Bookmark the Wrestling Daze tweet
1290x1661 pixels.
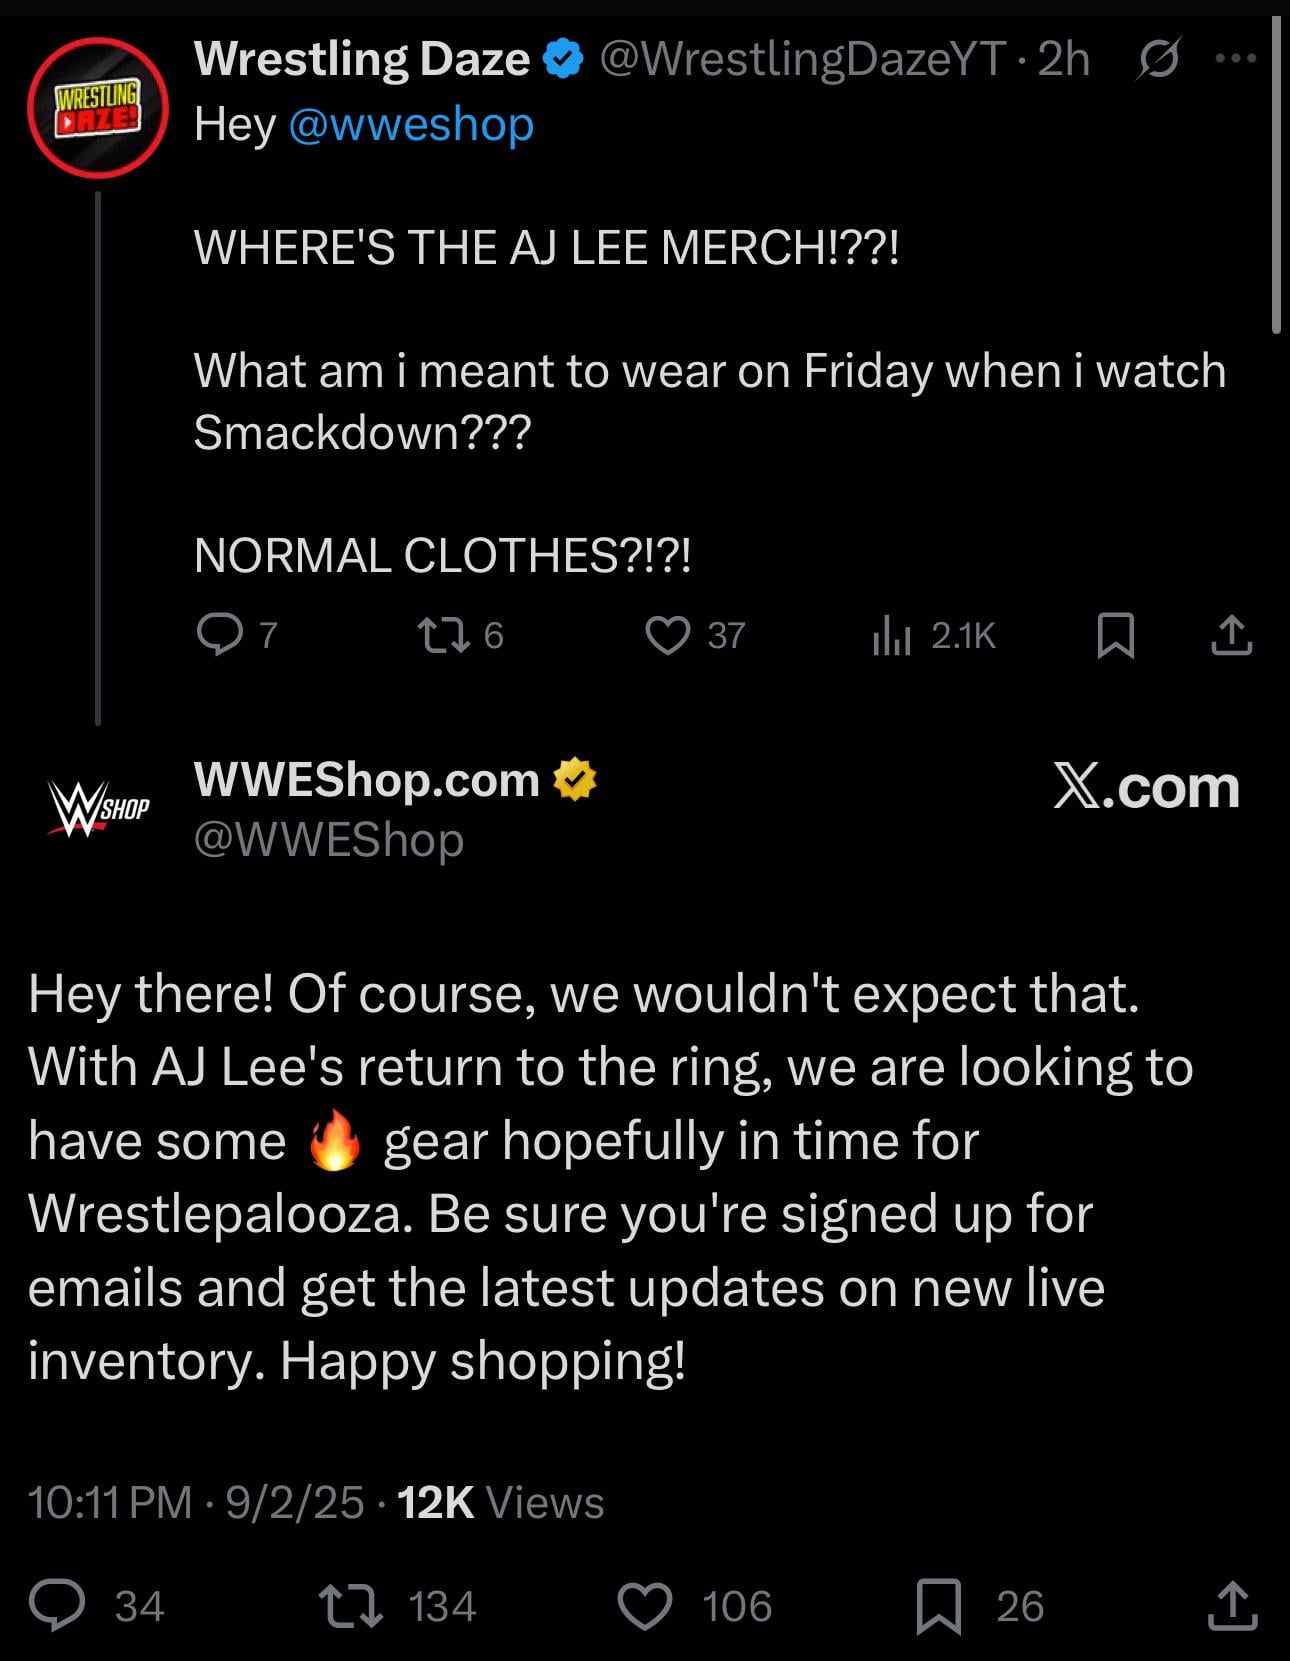[1117, 634]
